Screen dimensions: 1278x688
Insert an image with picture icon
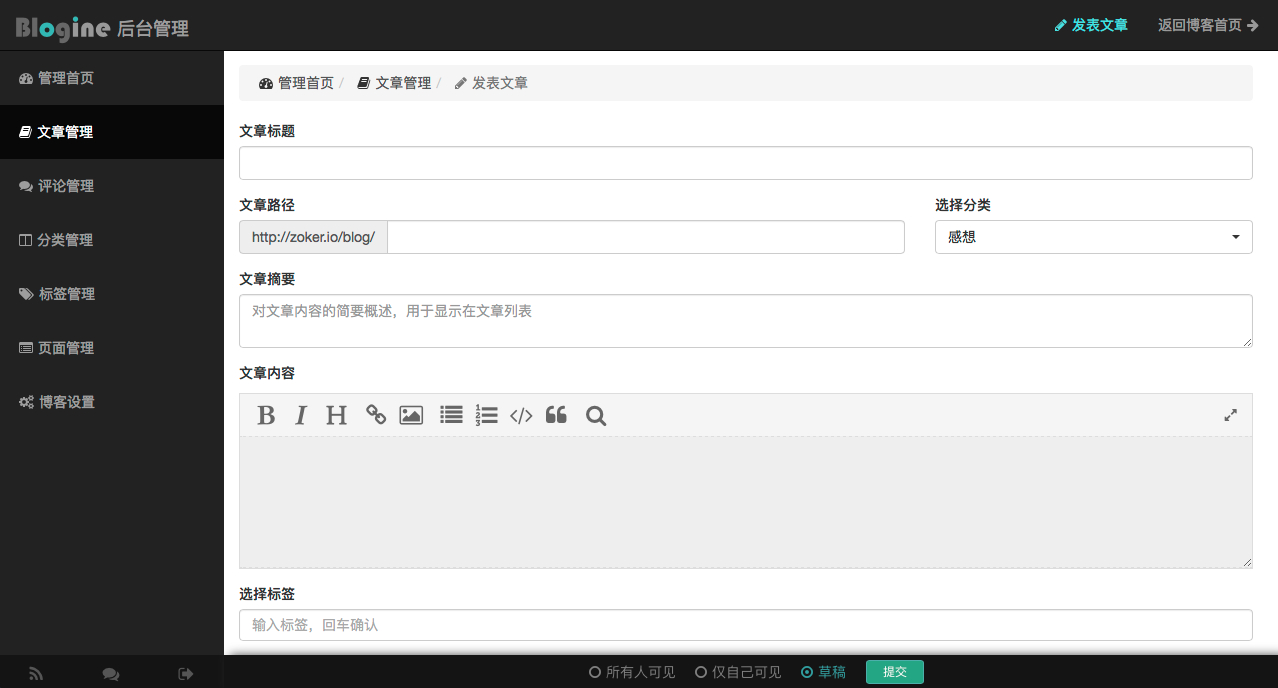(411, 415)
